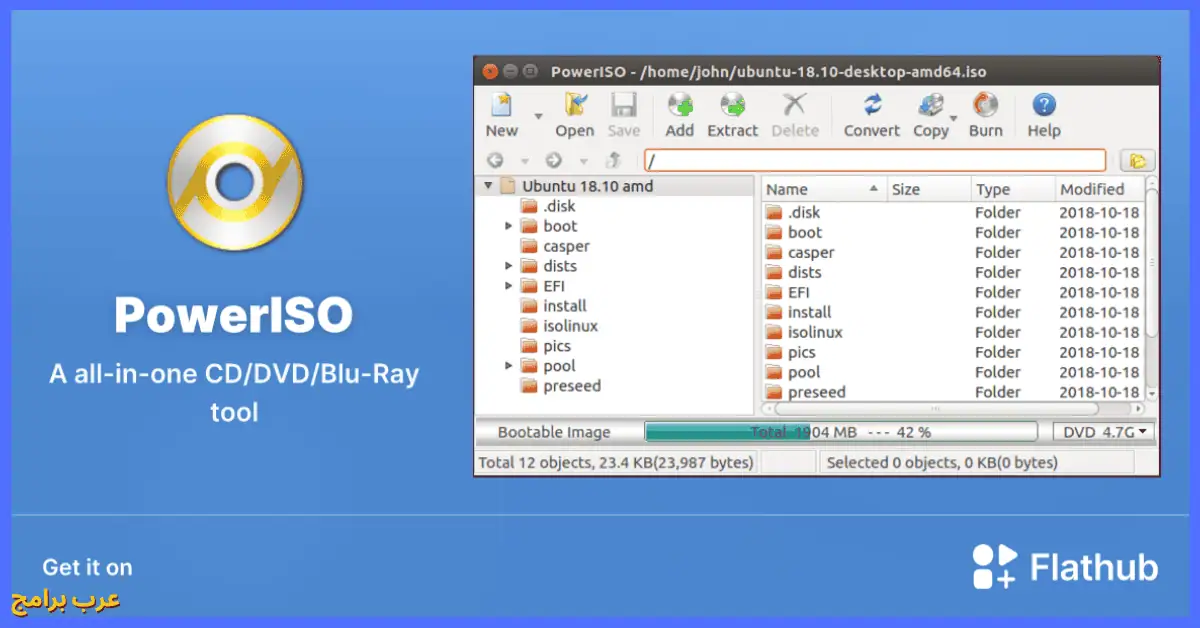Click the Back navigation arrow
Screen dimensions: 1200x628
click(495, 160)
